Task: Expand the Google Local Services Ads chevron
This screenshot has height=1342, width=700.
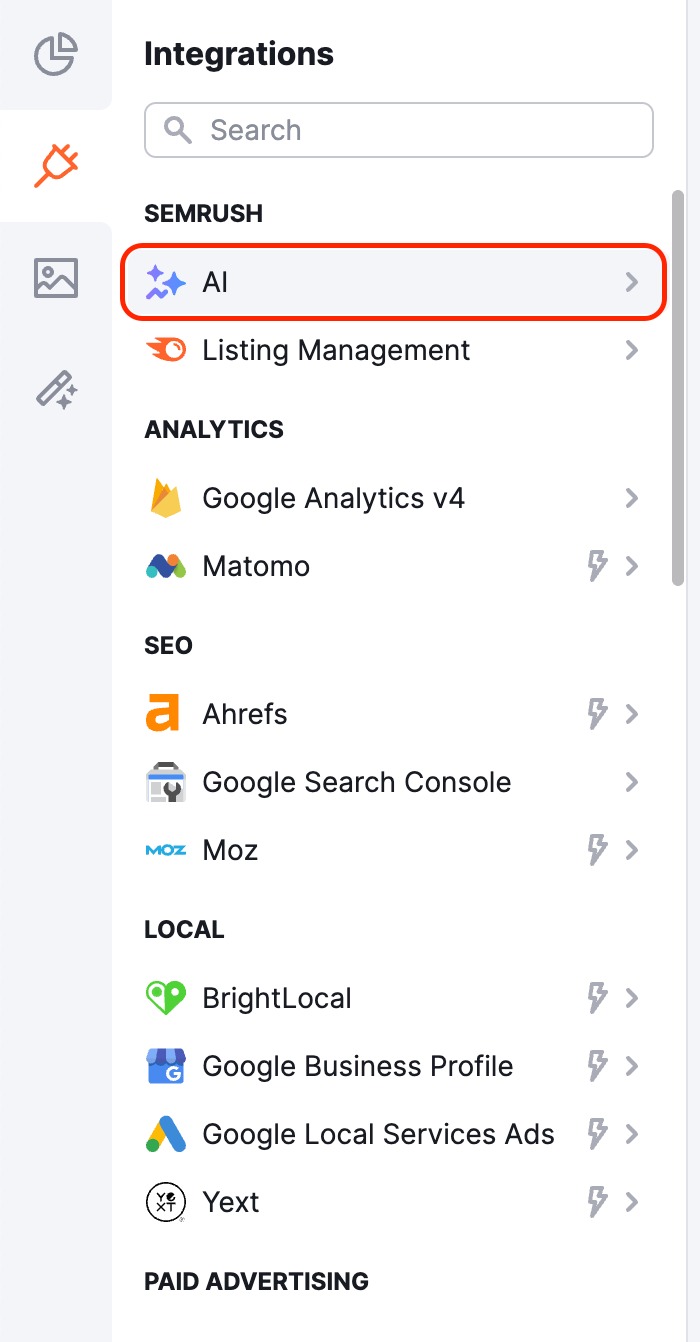Action: (631, 1134)
